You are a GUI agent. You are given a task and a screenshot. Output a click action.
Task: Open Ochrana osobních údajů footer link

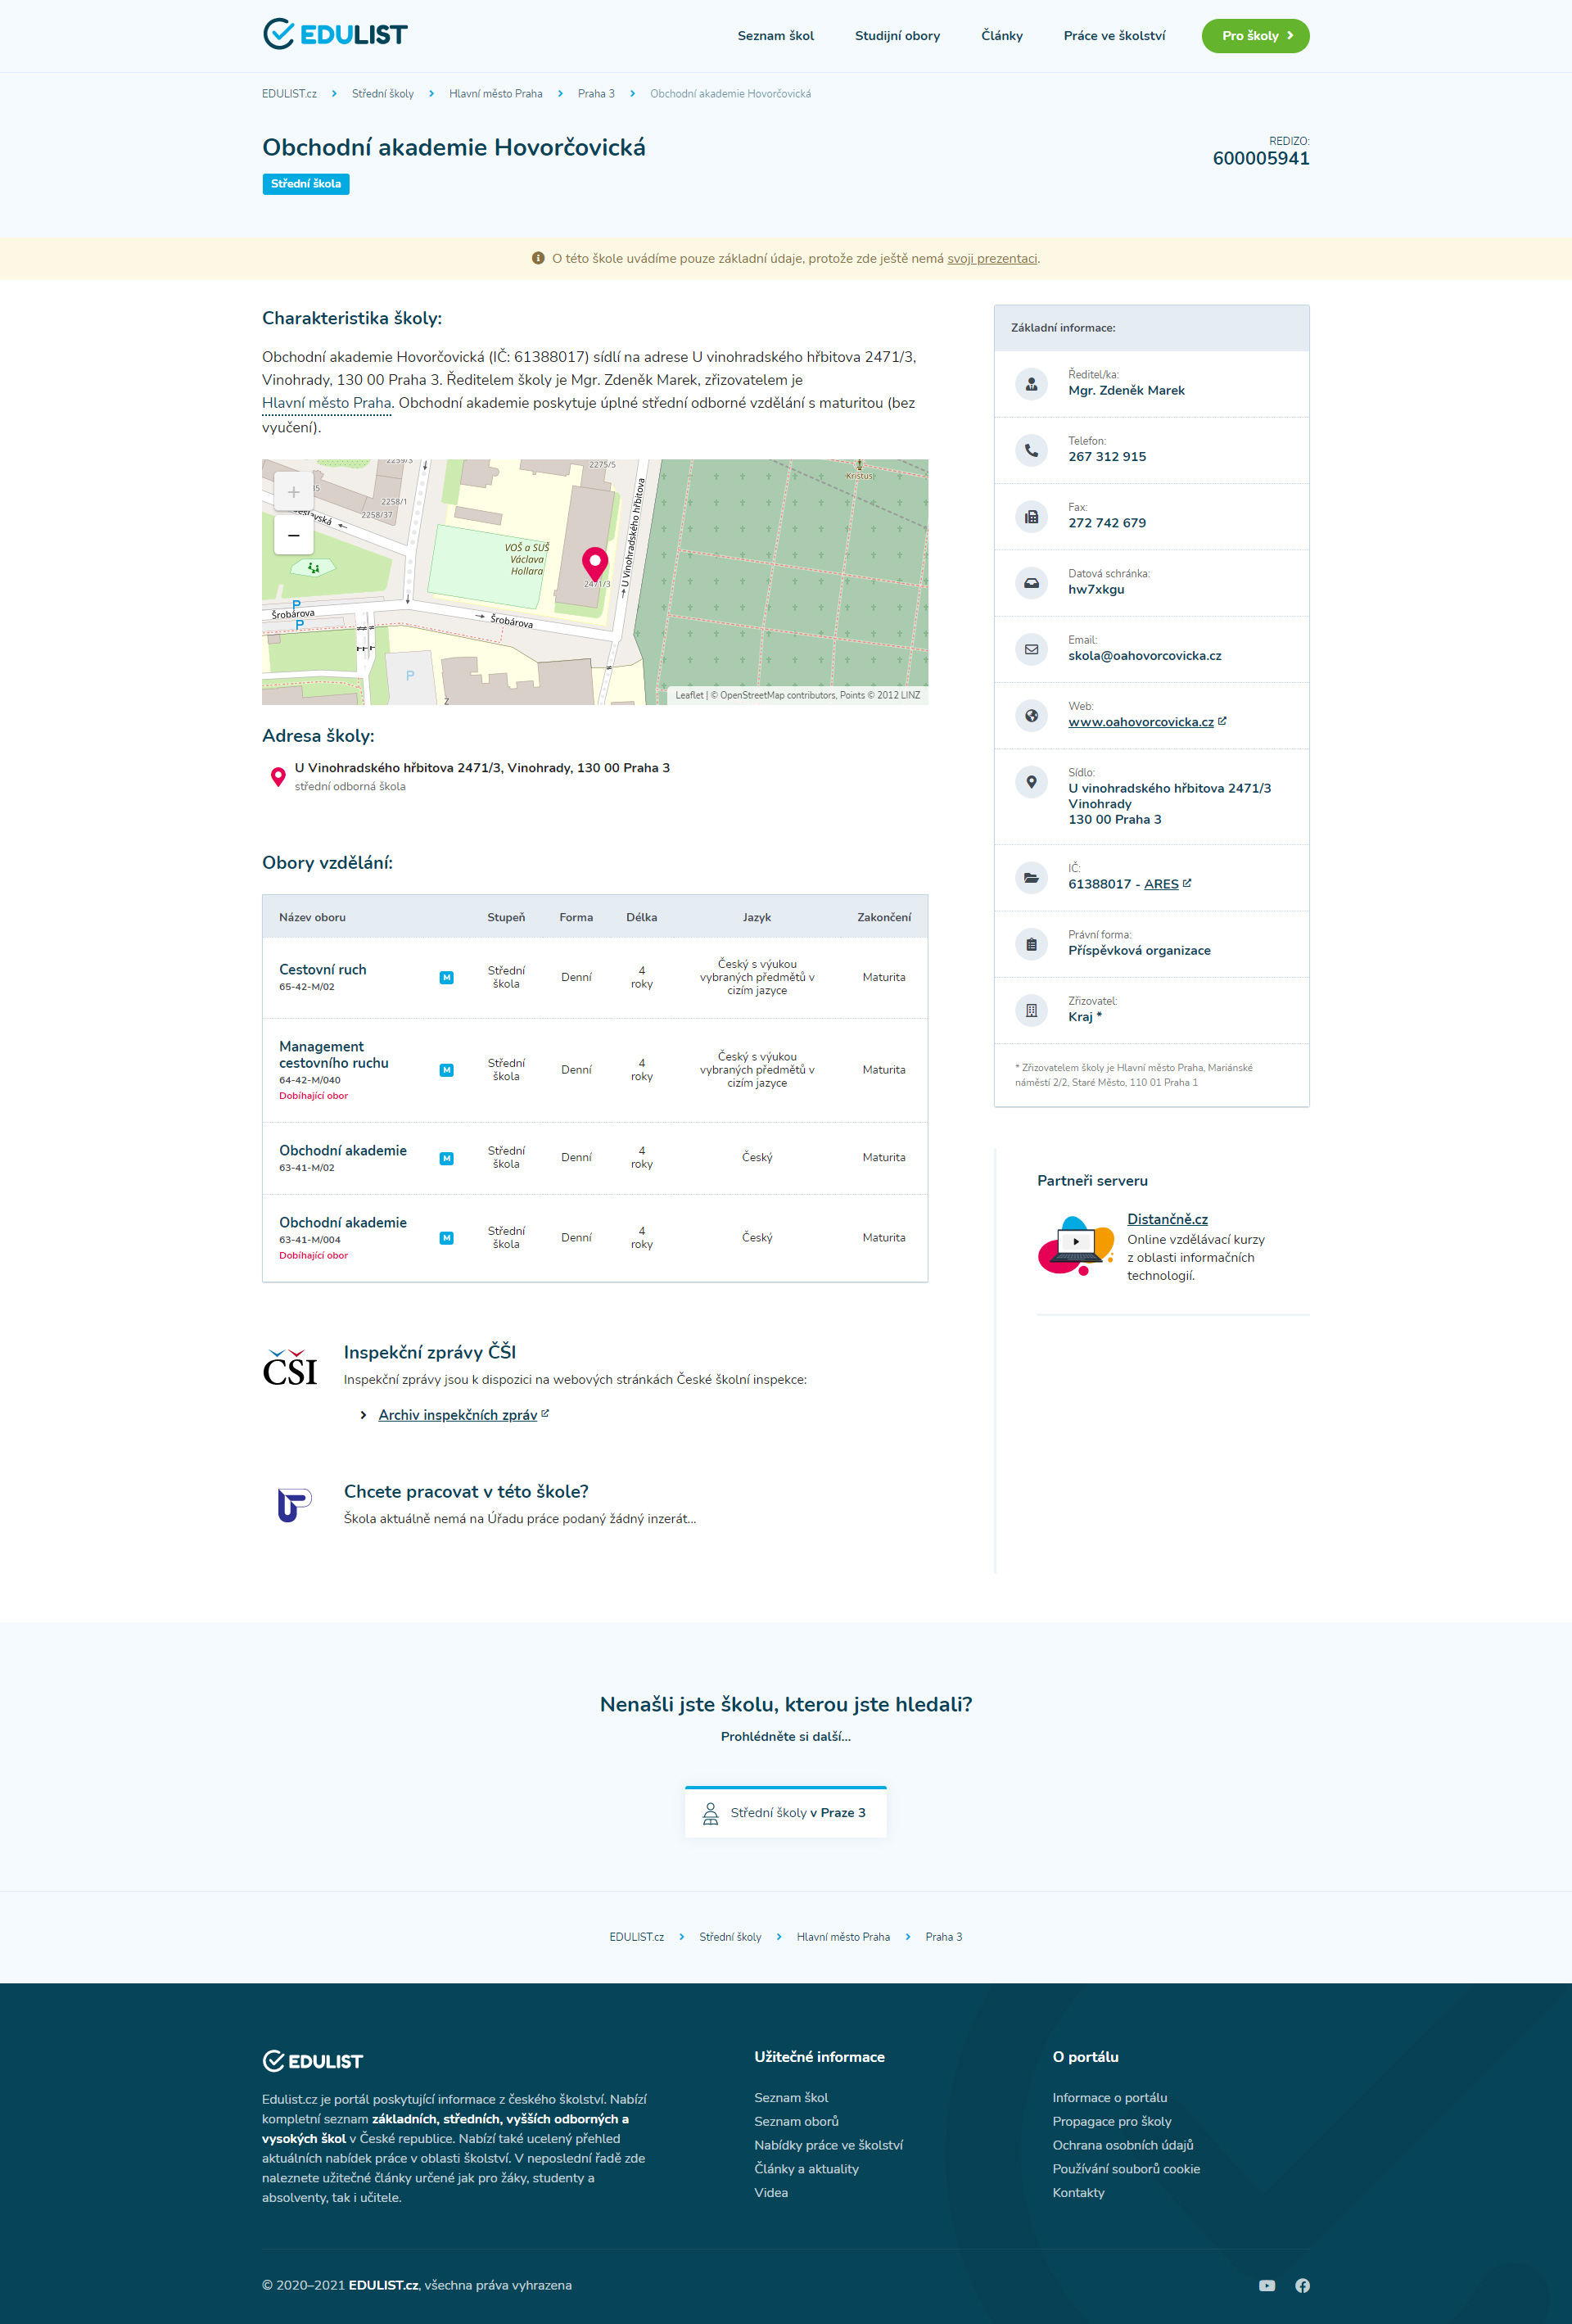click(1122, 2145)
